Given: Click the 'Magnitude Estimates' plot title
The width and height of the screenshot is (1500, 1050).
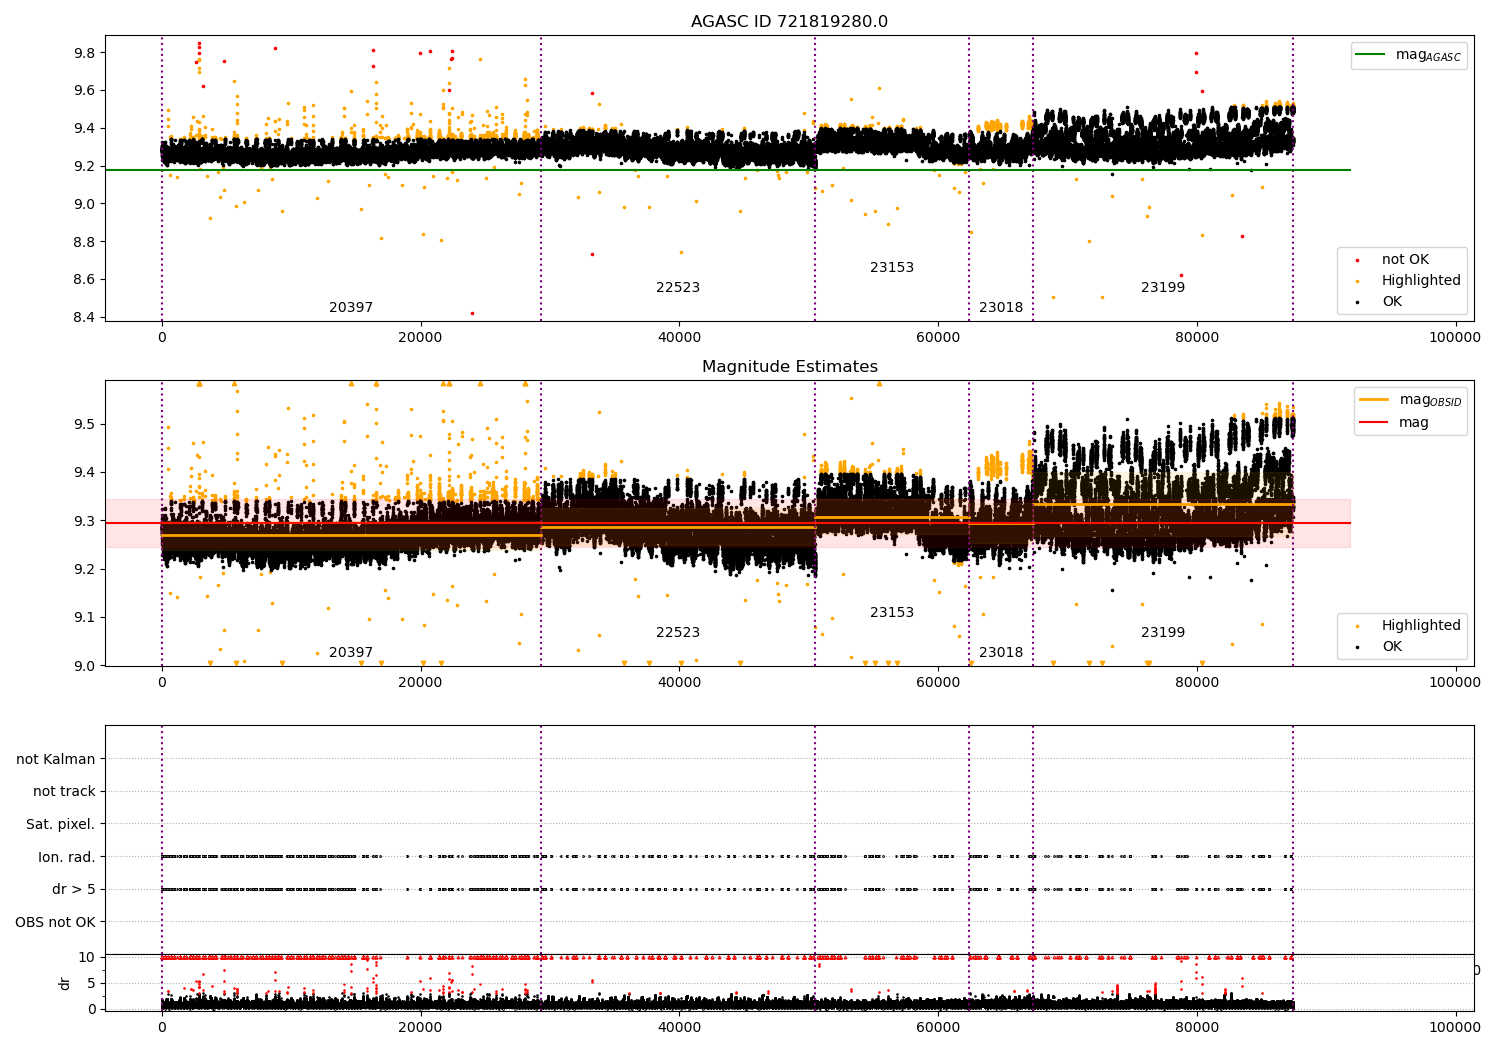Looking at the screenshot, I should tap(789, 367).
